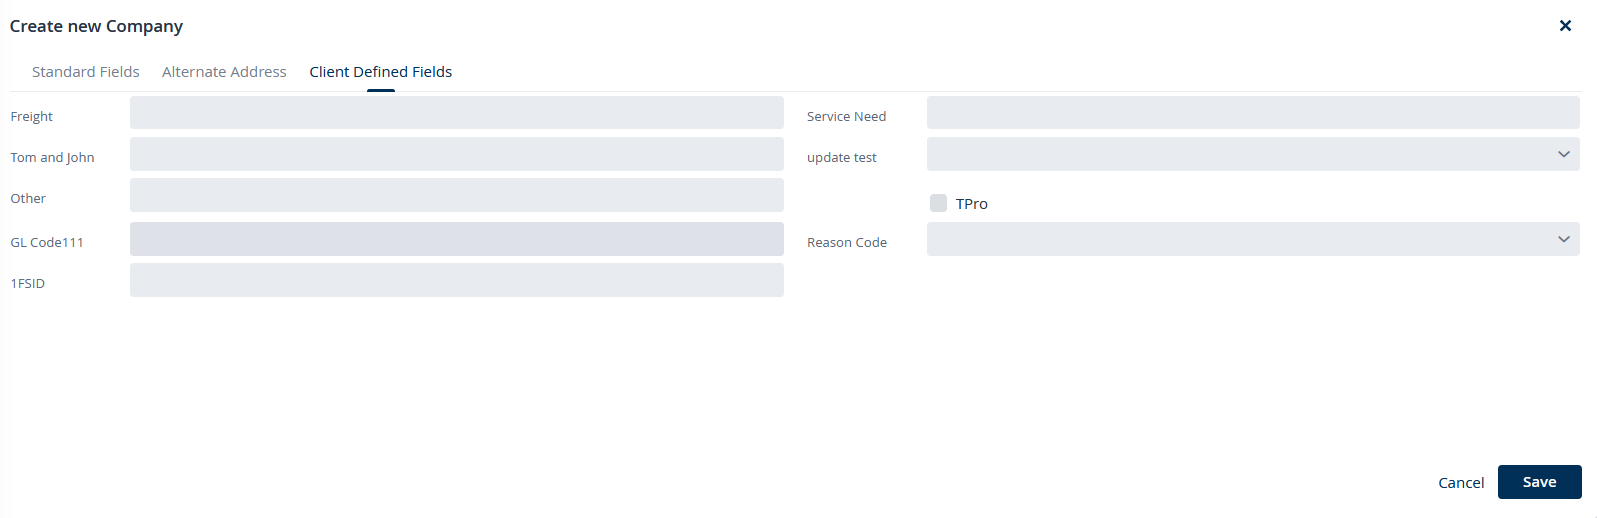Close the Create new Company dialog
Image resolution: width=1597 pixels, height=518 pixels.
point(1565,26)
